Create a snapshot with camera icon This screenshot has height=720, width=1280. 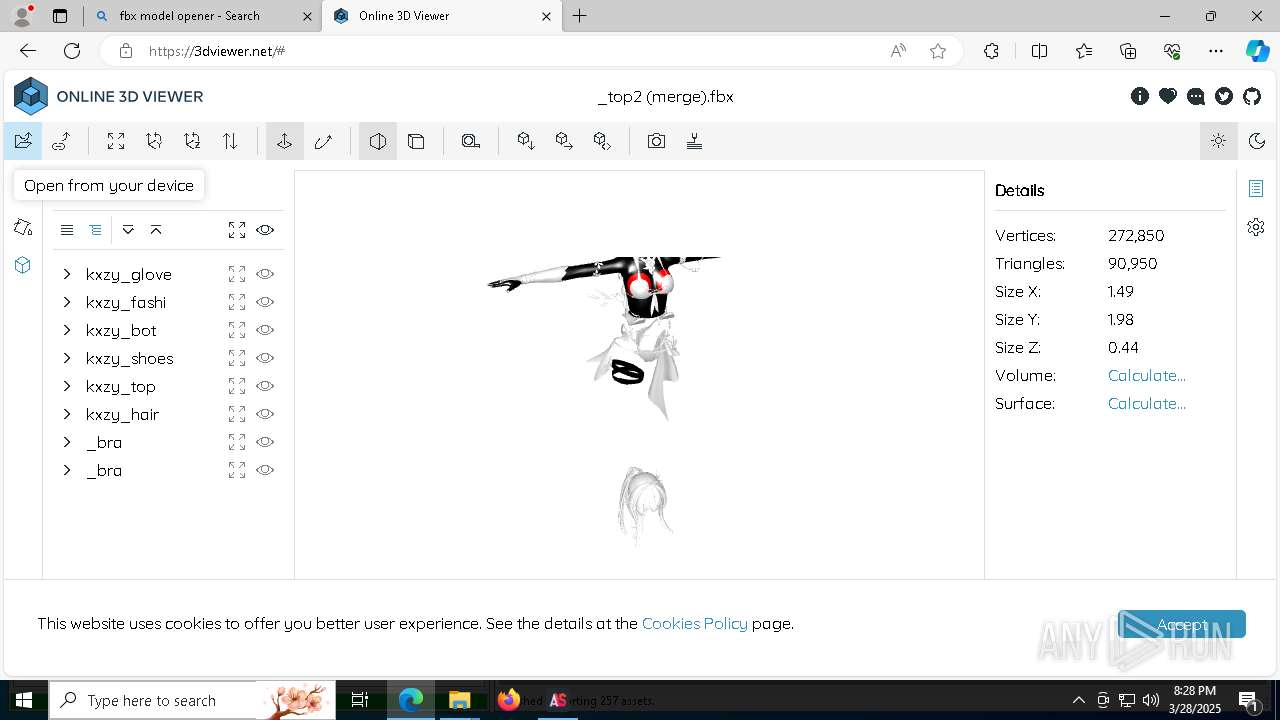[x=656, y=141]
